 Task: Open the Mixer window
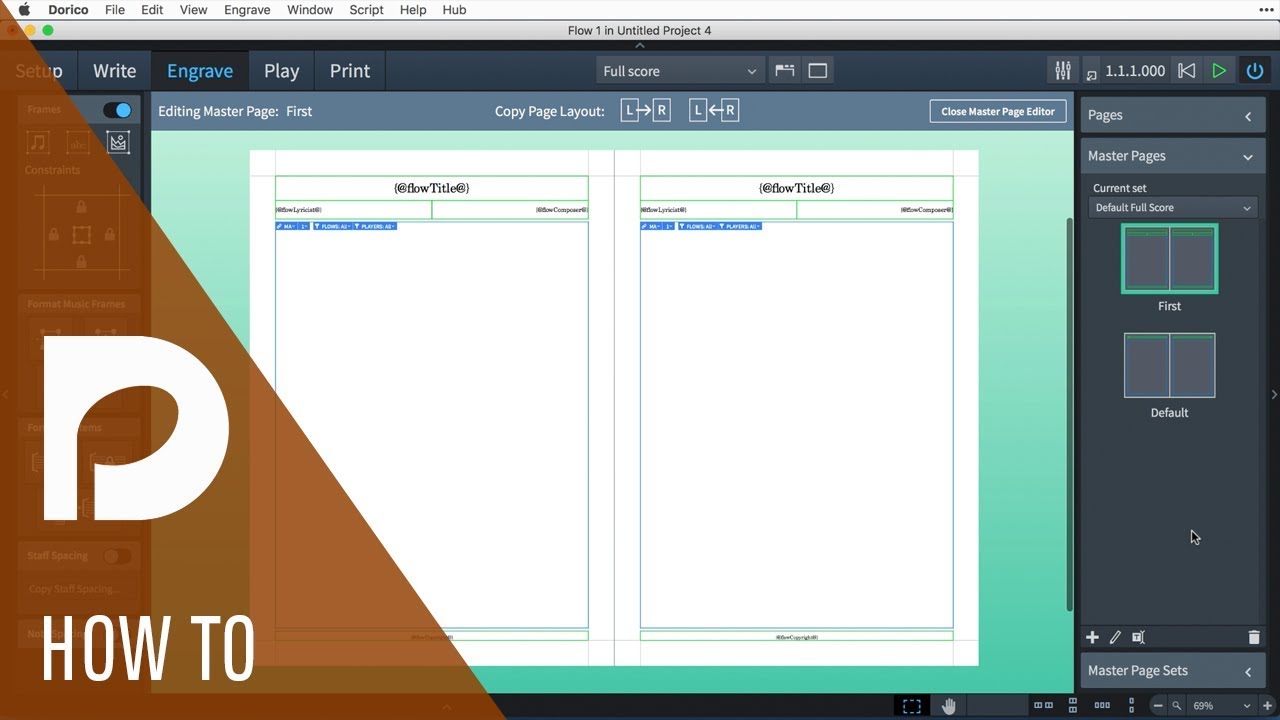click(x=1062, y=71)
